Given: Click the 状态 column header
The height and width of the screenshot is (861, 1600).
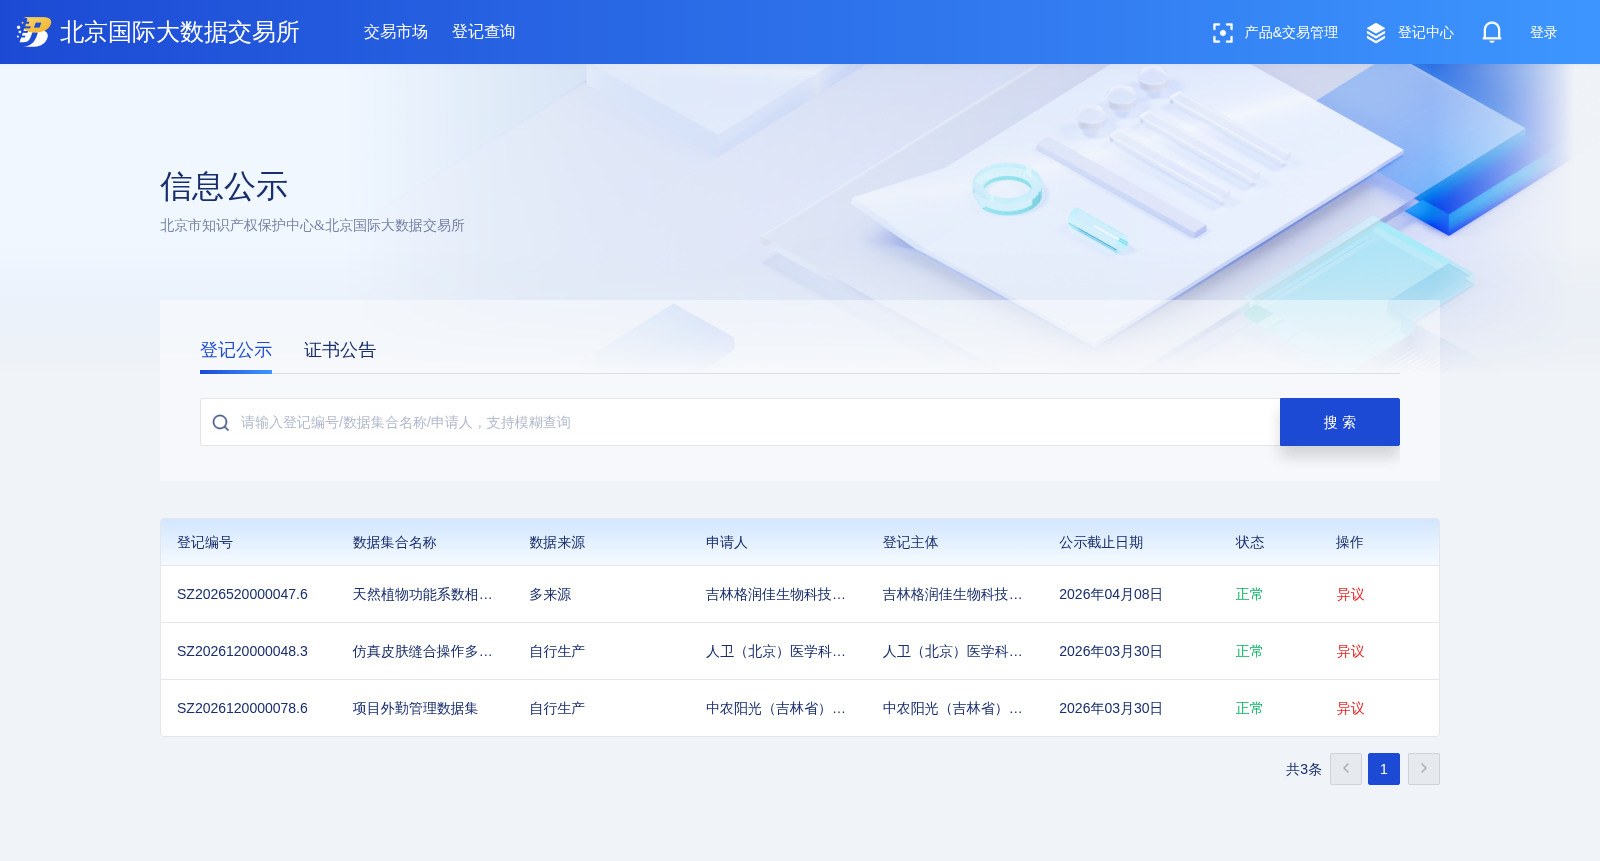Looking at the screenshot, I should [x=1250, y=542].
